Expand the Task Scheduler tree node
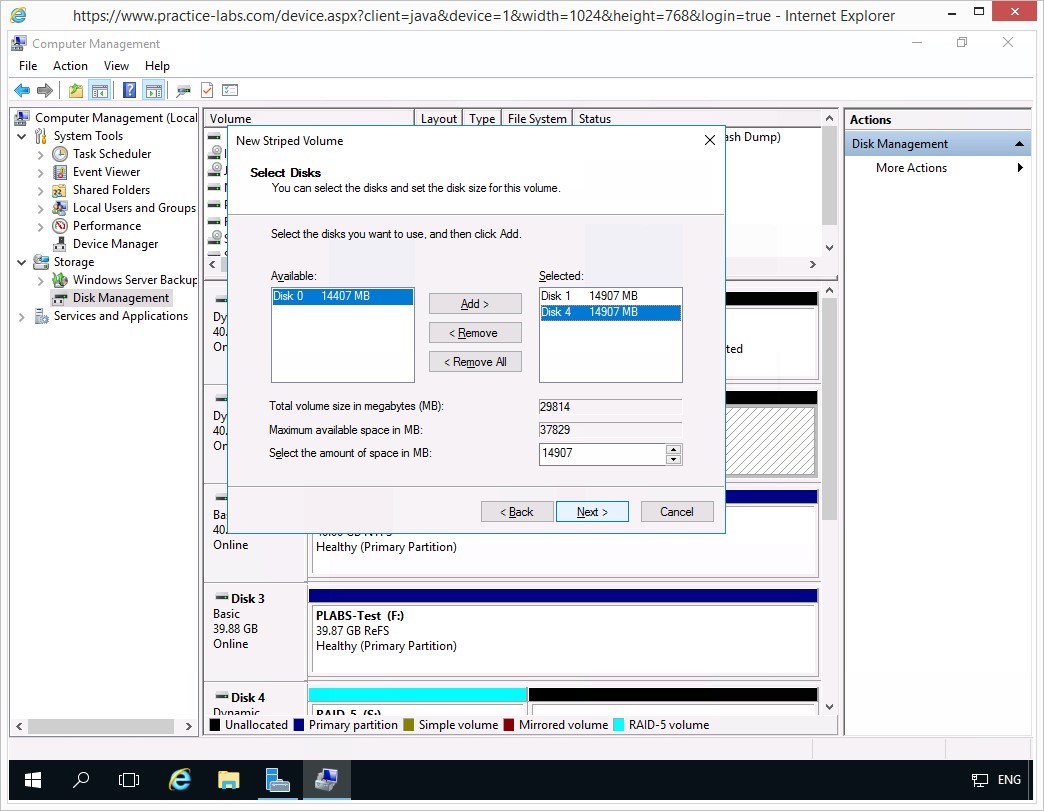 click(x=40, y=154)
